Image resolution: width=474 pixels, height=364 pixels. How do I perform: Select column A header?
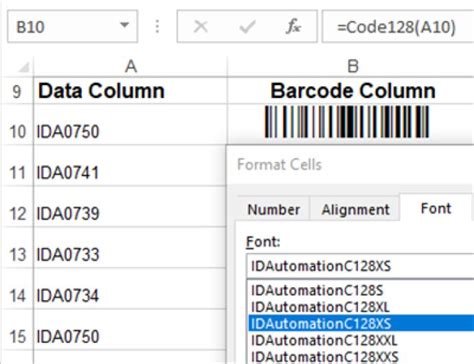point(130,67)
